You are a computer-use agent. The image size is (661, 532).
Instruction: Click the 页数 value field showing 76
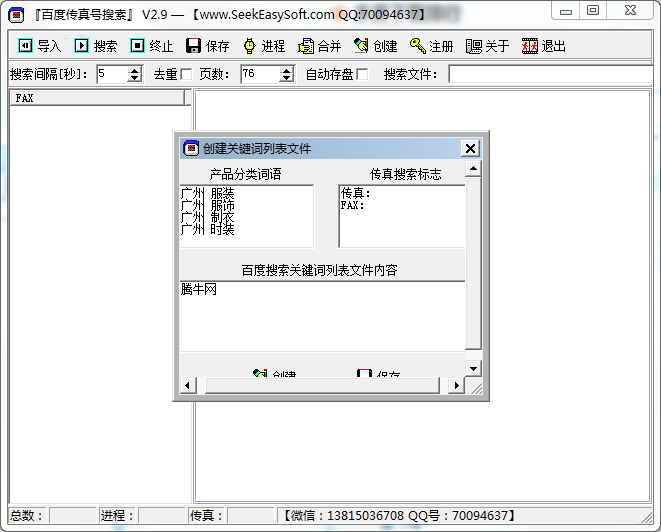[x=260, y=74]
